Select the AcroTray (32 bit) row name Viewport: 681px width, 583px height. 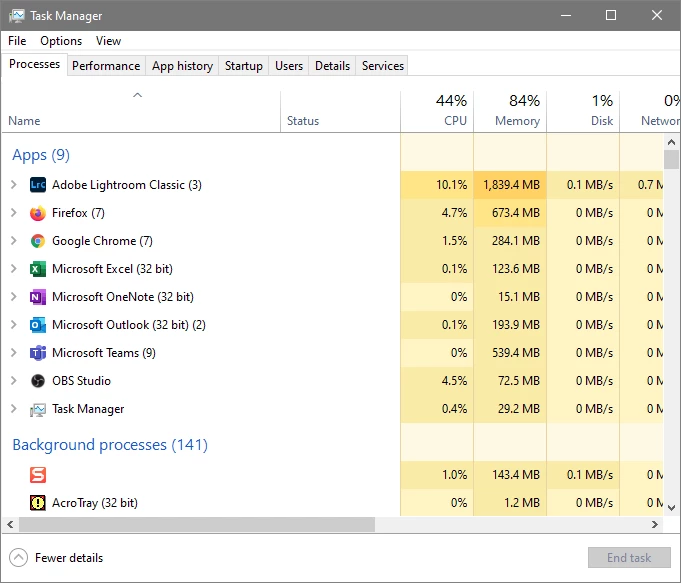coord(95,503)
